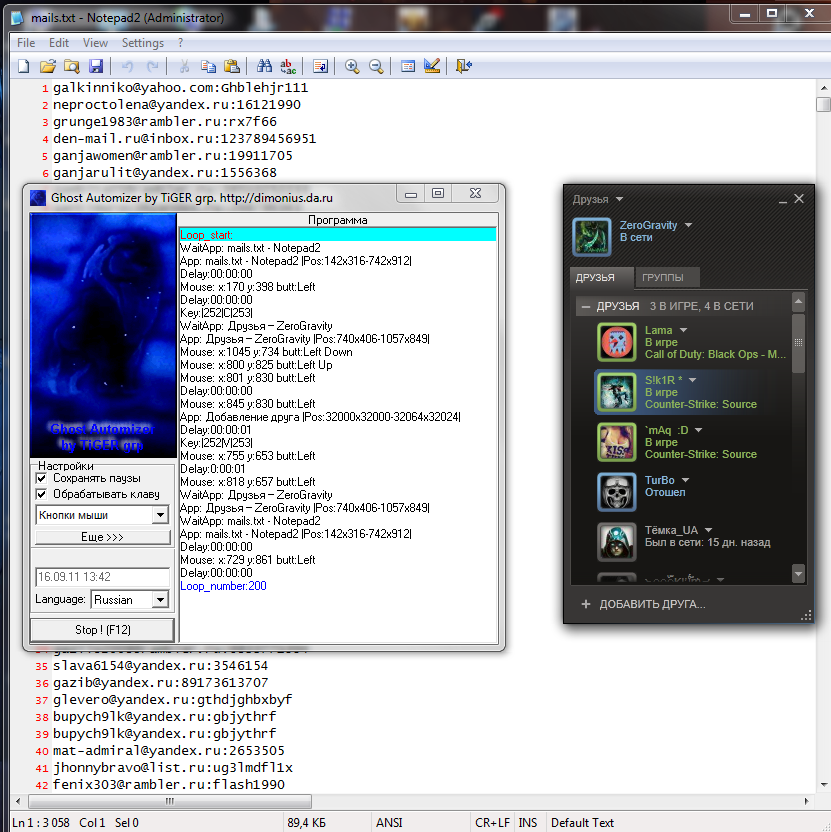The width and height of the screenshot is (831, 832).
Task: Click the Friends list scrollbar up arrow
Action: (798, 302)
